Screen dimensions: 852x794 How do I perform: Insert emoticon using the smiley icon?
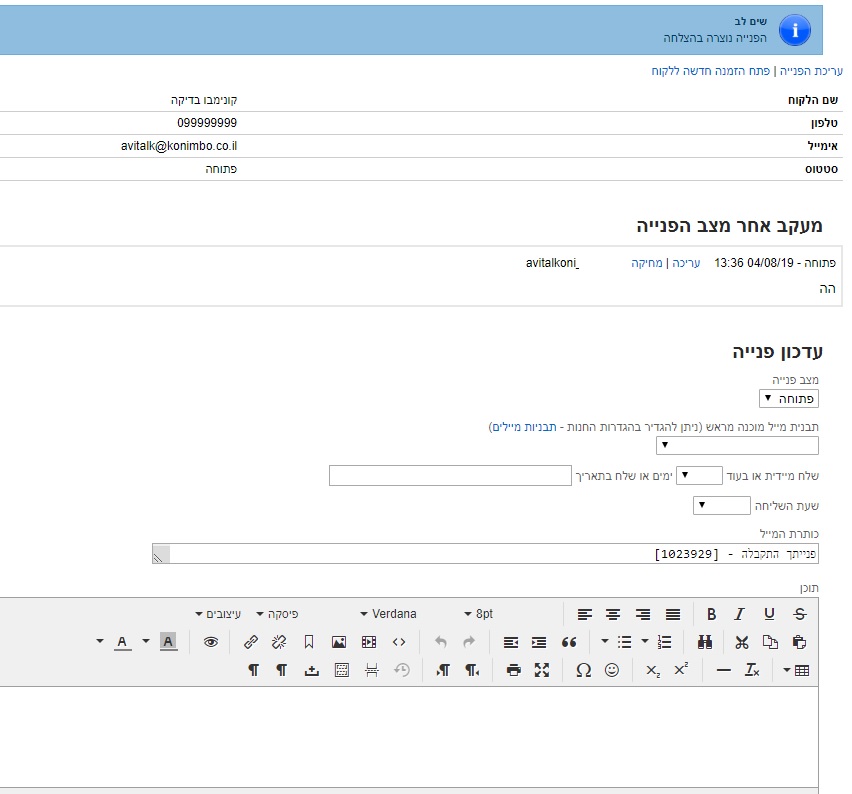coord(612,670)
